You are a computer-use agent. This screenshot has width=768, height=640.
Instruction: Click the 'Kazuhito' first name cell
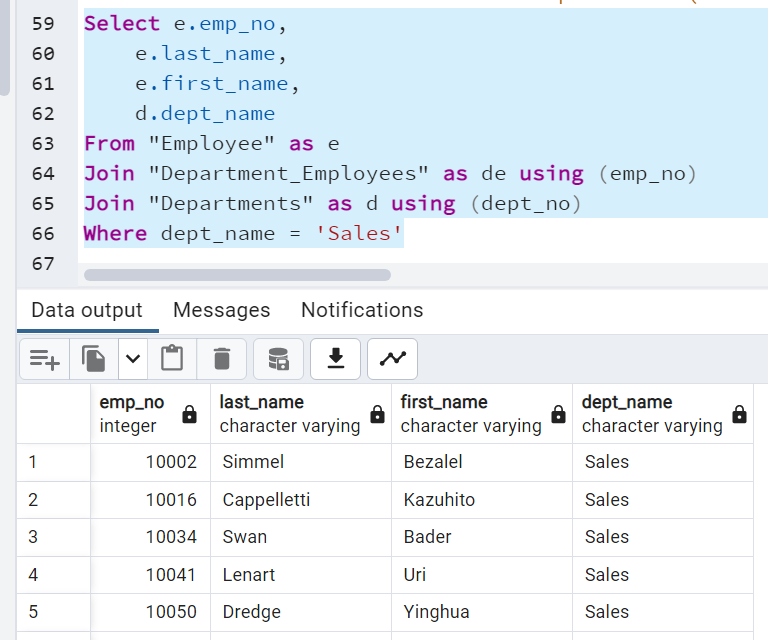click(x=482, y=499)
